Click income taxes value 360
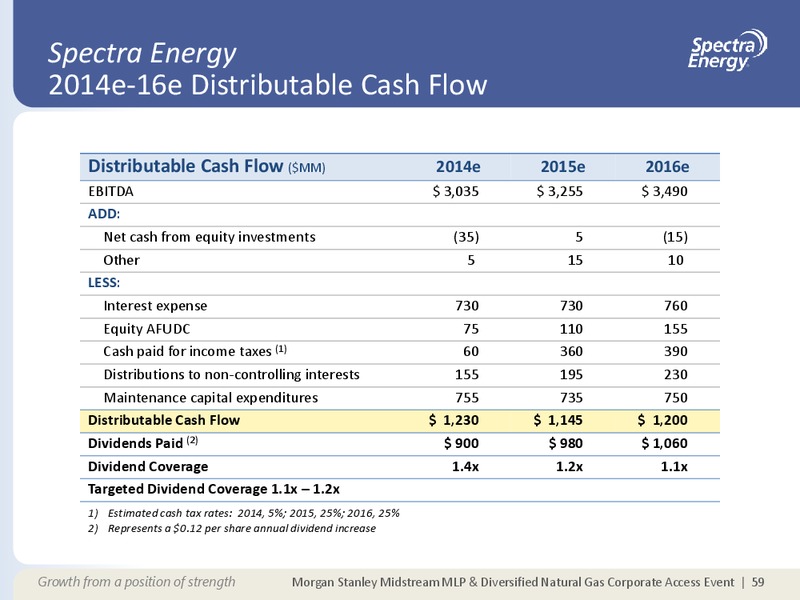Image resolution: width=800 pixels, height=600 pixels. coord(571,352)
